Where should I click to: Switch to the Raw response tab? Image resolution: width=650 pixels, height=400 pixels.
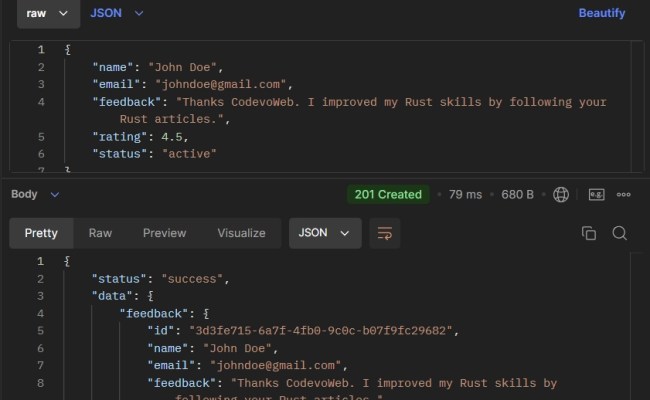[x=100, y=233]
